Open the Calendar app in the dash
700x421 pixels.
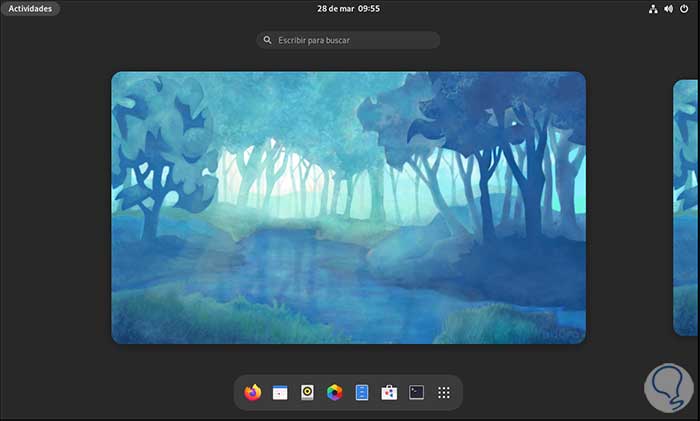280,392
